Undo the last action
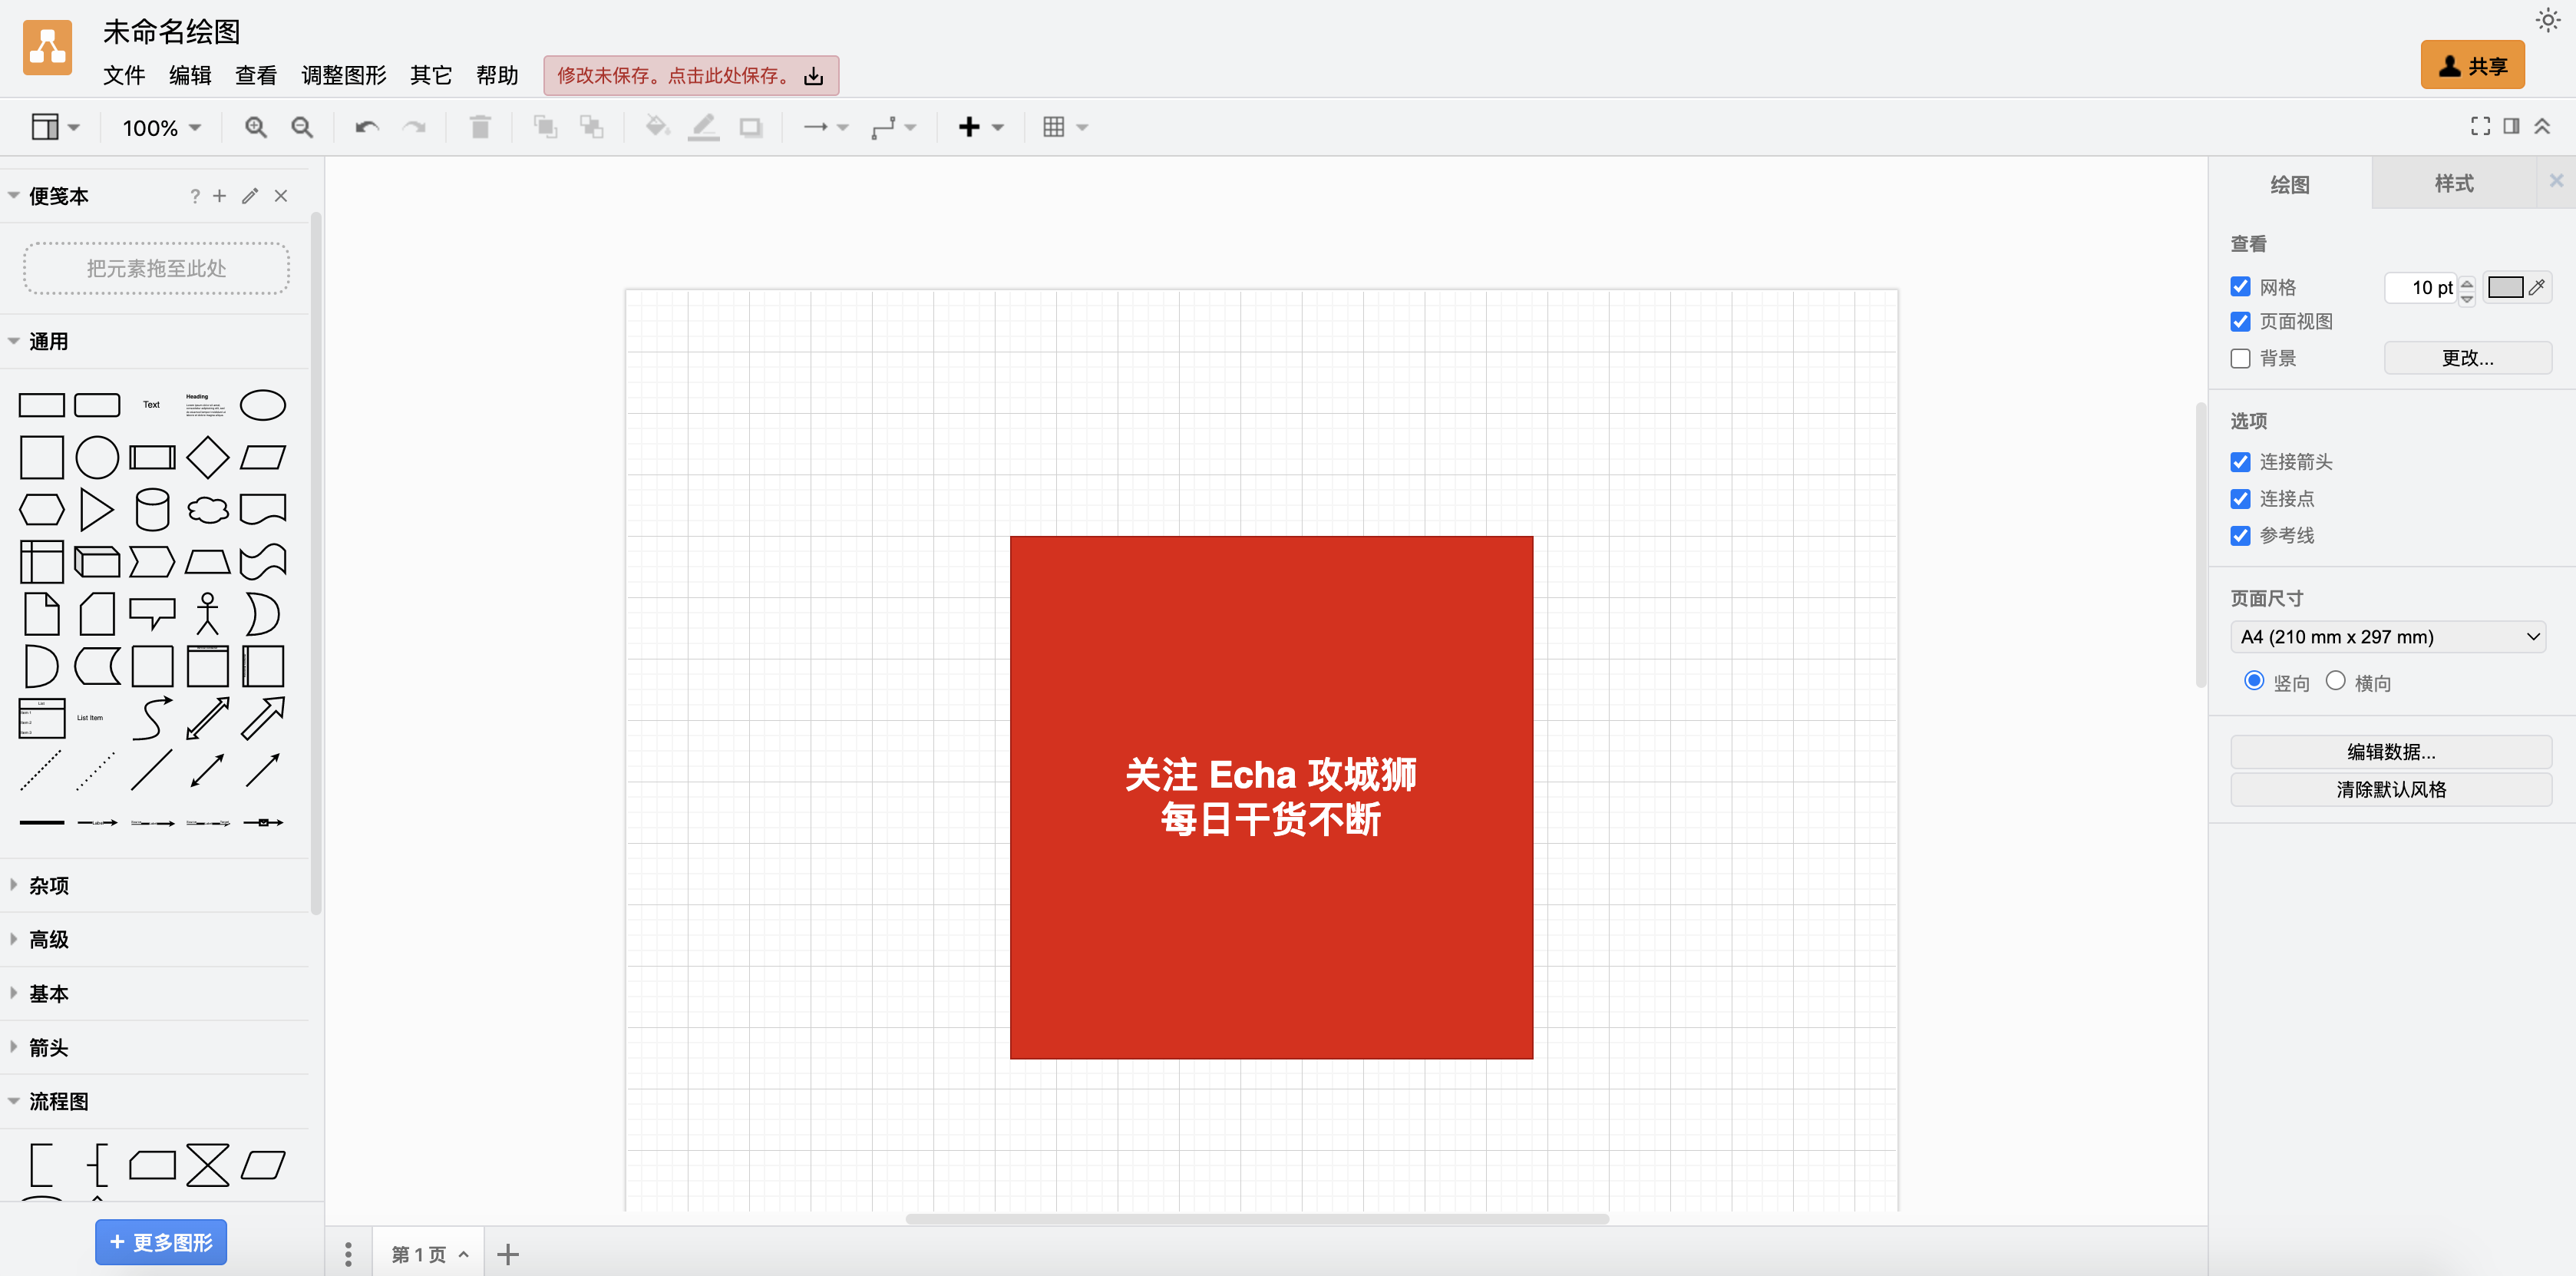2576x1276 pixels. point(367,127)
